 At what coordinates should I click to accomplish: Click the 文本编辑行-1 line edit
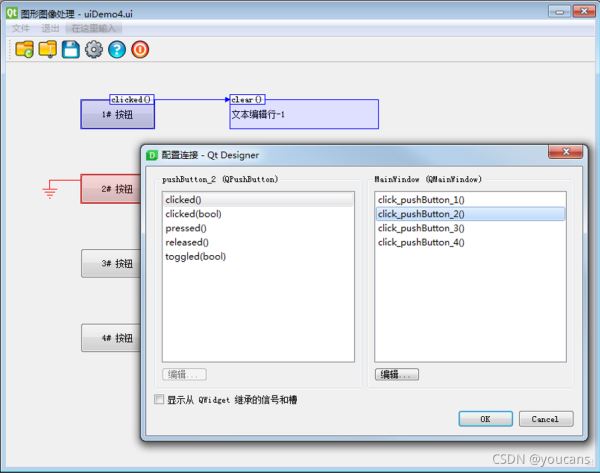coord(304,114)
